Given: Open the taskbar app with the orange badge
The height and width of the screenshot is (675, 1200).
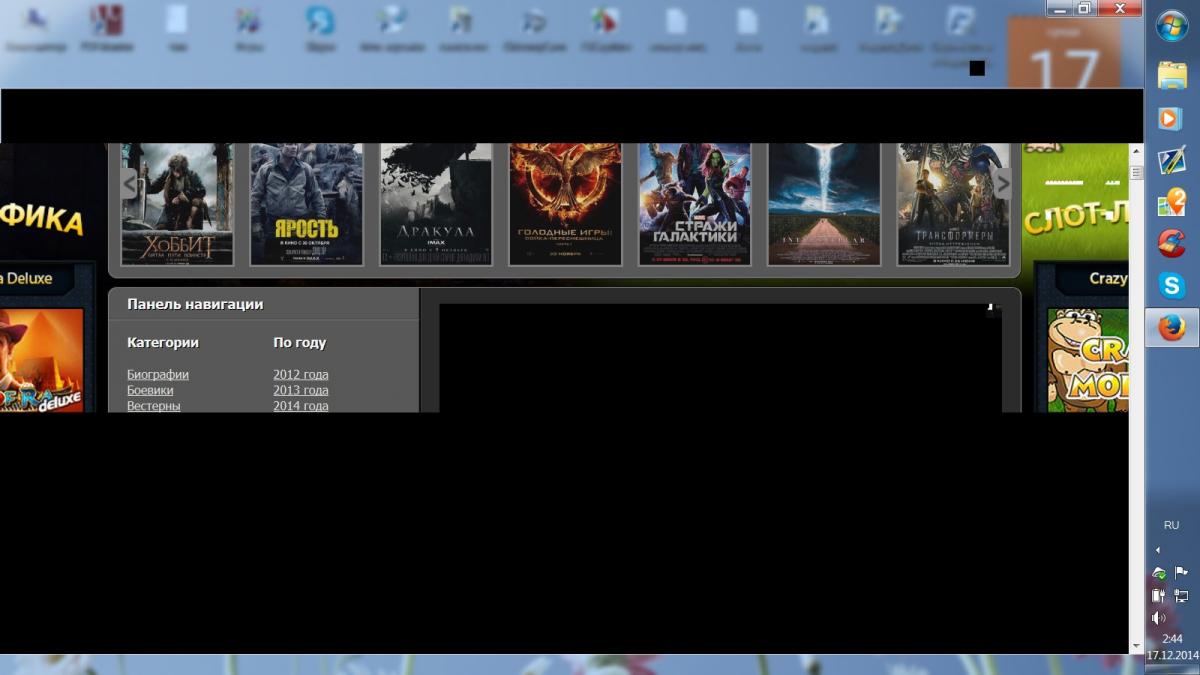Looking at the screenshot, I should pos(1171,202).
